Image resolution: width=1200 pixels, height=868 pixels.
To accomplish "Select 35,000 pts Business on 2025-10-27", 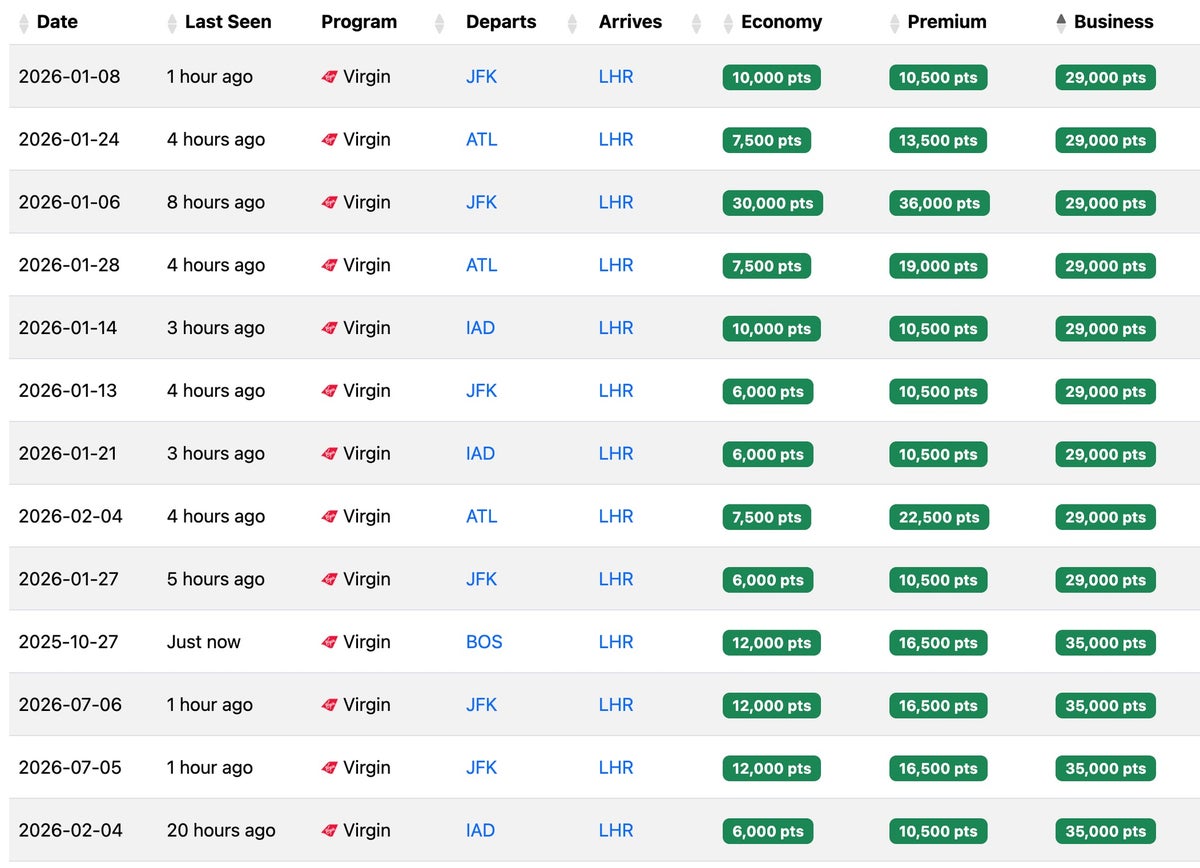I will [x=1106, y=643].
